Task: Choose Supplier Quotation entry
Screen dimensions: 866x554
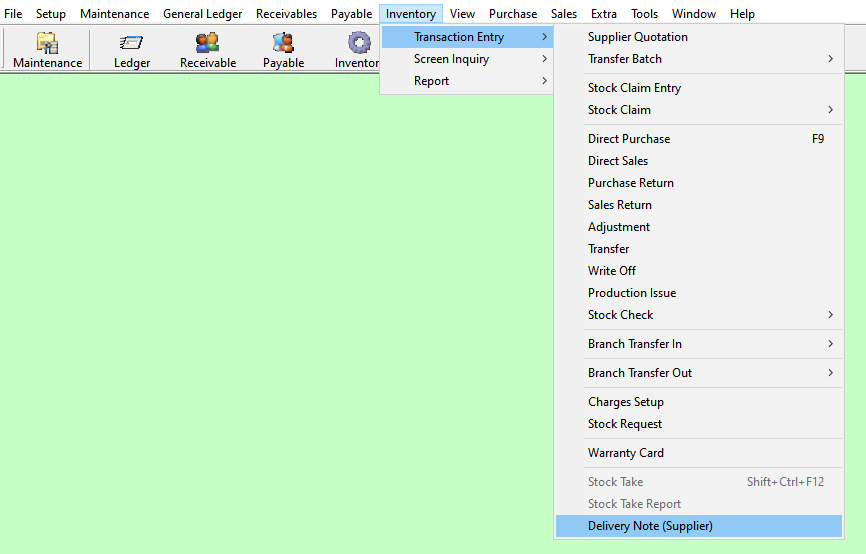Action: [x=699, y=37]
